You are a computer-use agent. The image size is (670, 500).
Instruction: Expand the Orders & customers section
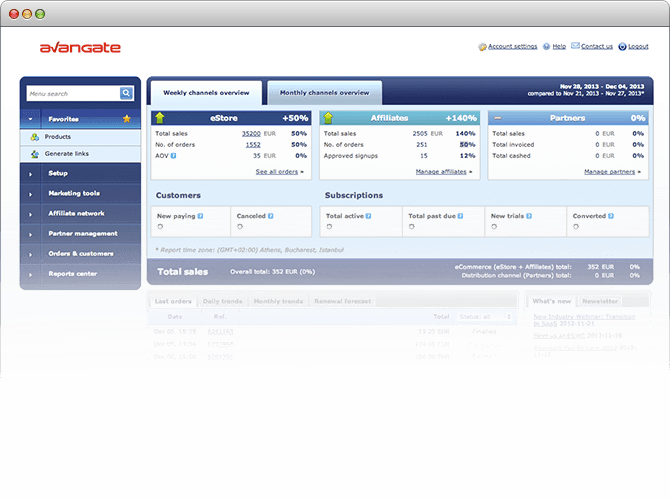click(x=30, y=254)
